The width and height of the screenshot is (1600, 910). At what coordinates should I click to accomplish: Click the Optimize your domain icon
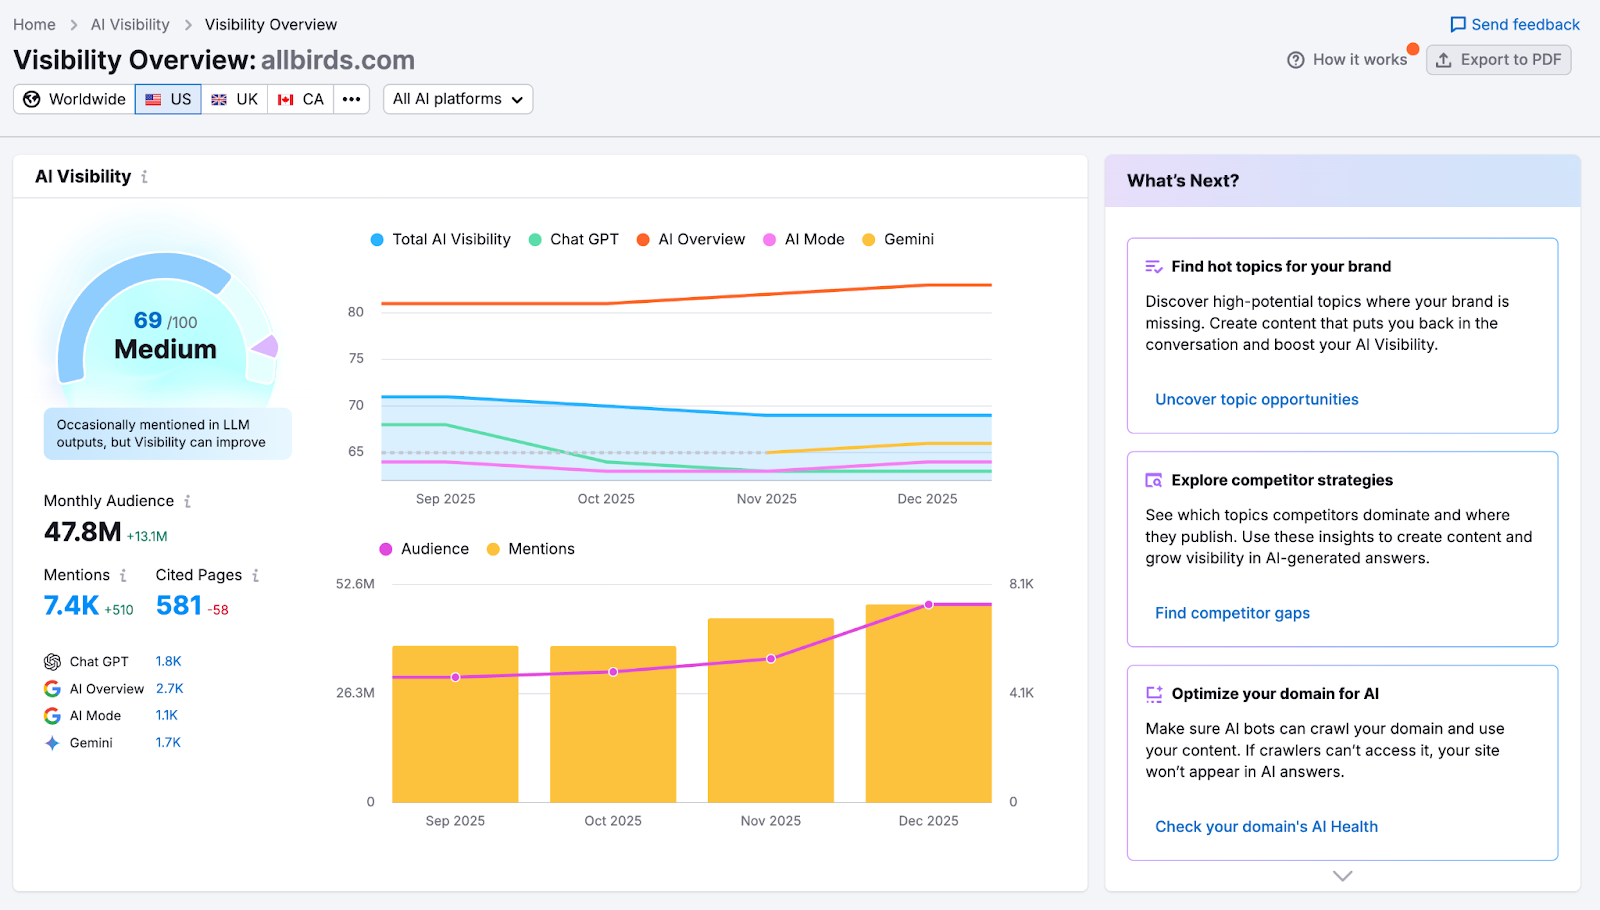pyautogui.click(x=1152, y=693)
